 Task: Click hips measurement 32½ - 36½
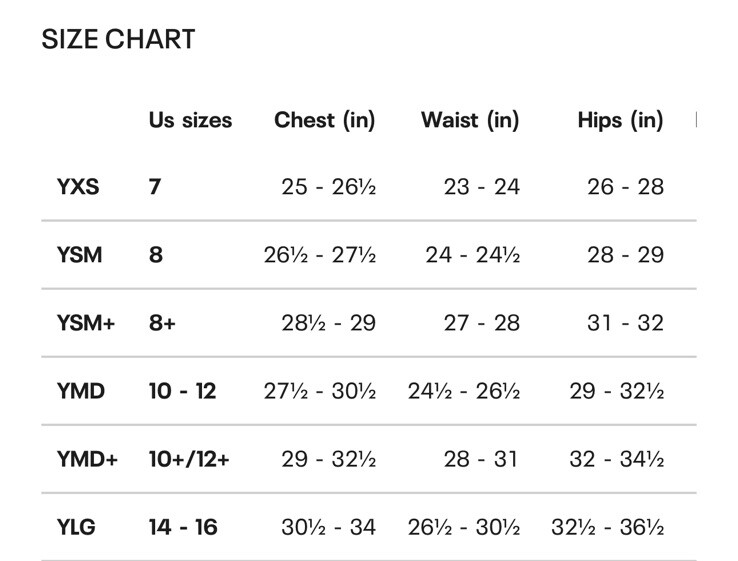point(608,527)
